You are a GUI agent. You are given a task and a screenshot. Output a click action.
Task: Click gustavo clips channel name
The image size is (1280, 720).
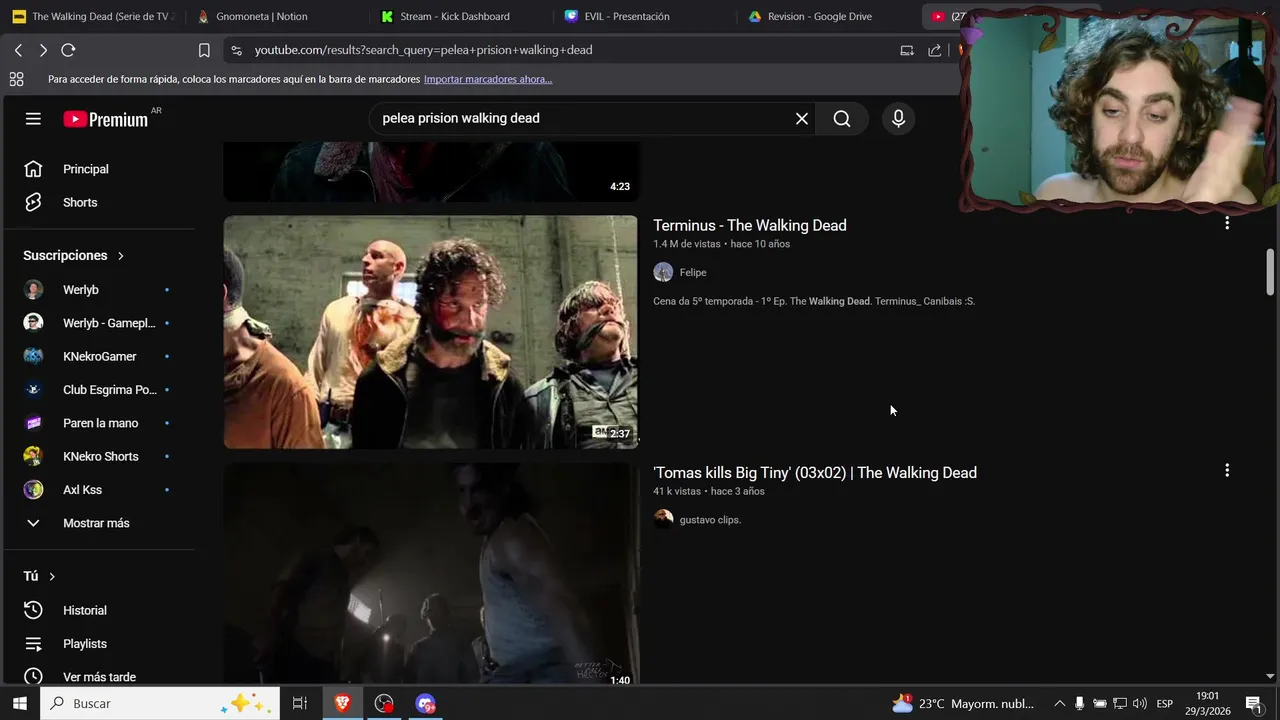tap(710, 520)
